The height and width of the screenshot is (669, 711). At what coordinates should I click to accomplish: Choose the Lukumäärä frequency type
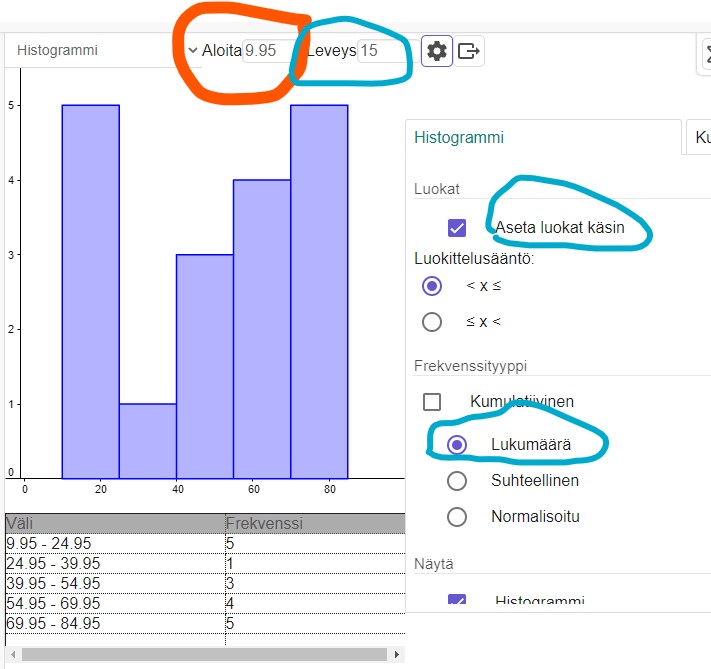[x=457, y=444]
